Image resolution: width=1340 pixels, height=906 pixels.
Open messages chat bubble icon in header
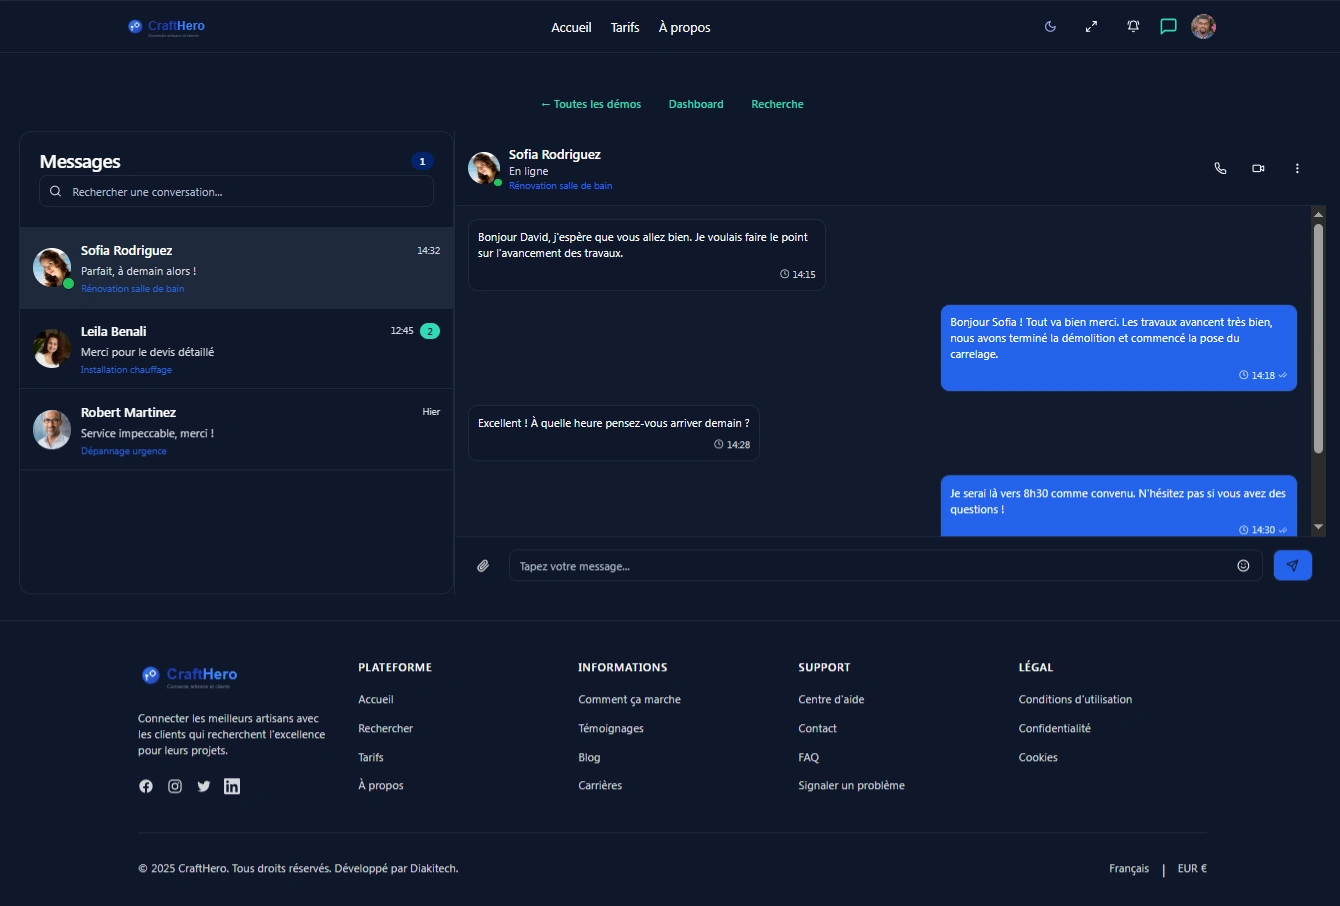(x=1168, y=27)
